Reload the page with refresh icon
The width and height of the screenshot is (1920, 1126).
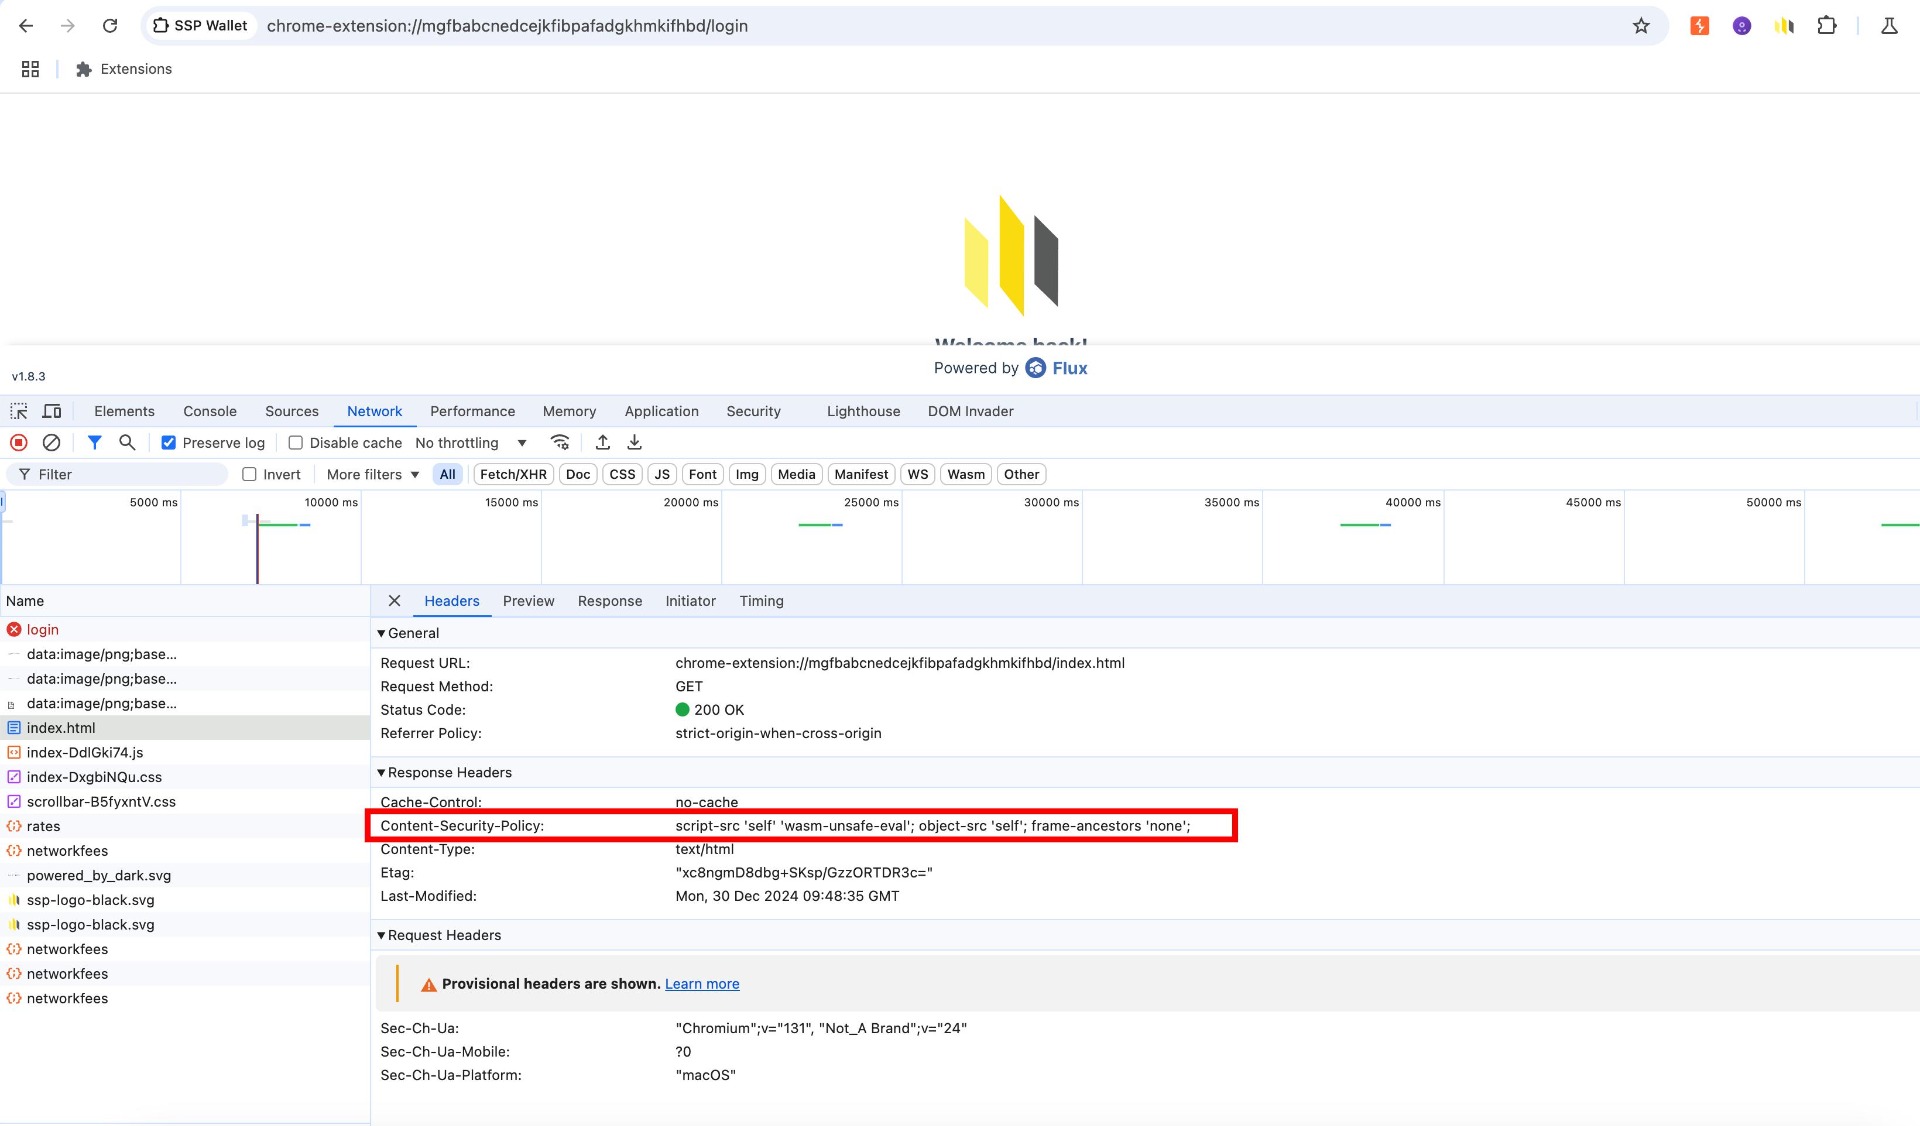tap(110, 26)
